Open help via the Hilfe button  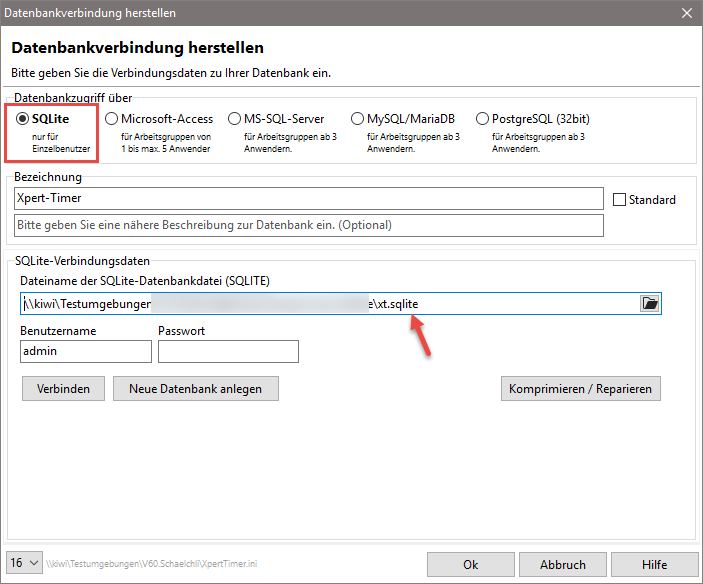click(655, 565)
